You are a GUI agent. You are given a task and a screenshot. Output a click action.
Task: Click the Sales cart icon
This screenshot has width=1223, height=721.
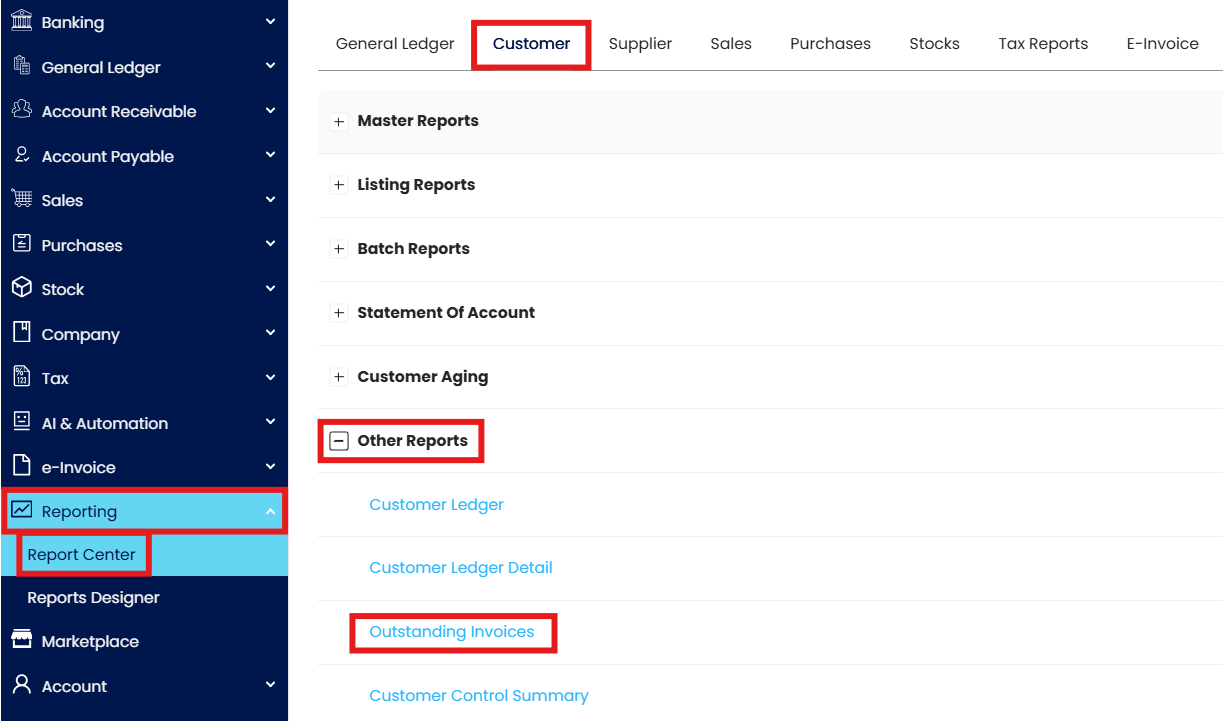tap(21, 199)
